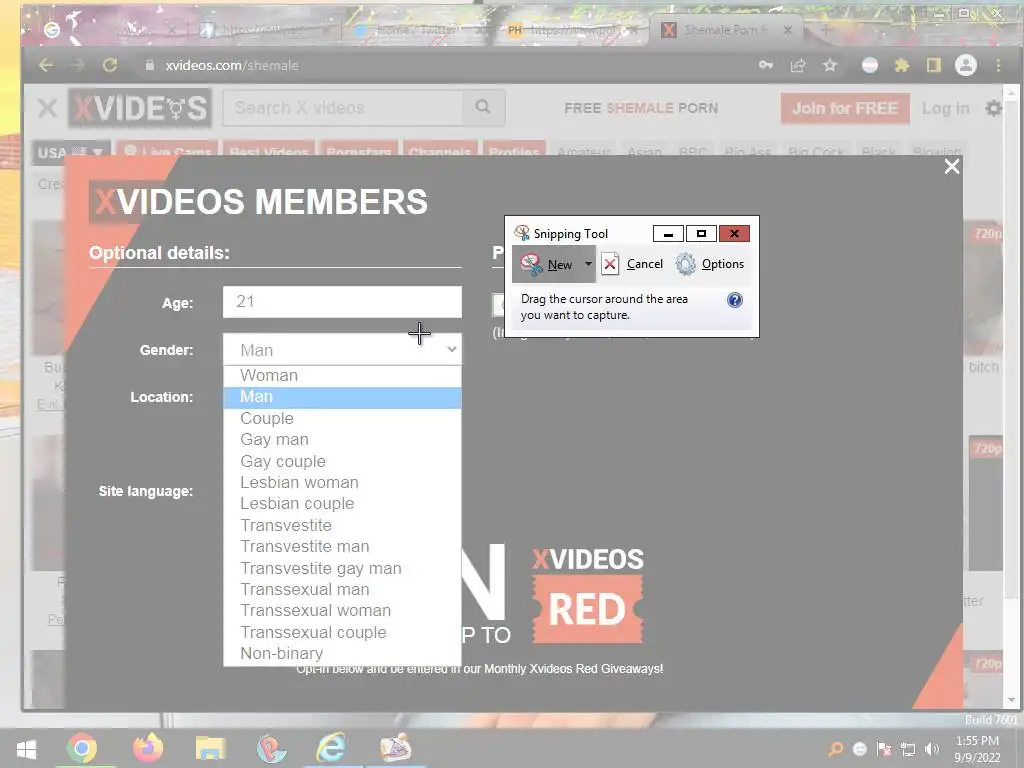Image resolution: width=1024 pixels, height=768 pixels.
Task: Open the Chrome profile avatar icon
Action: point(966,65)
